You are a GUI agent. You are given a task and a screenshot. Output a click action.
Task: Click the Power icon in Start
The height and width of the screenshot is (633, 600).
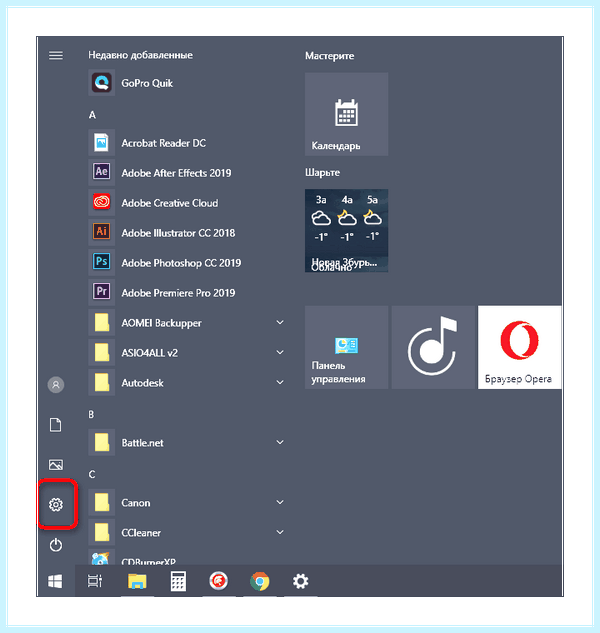(56, 545)
